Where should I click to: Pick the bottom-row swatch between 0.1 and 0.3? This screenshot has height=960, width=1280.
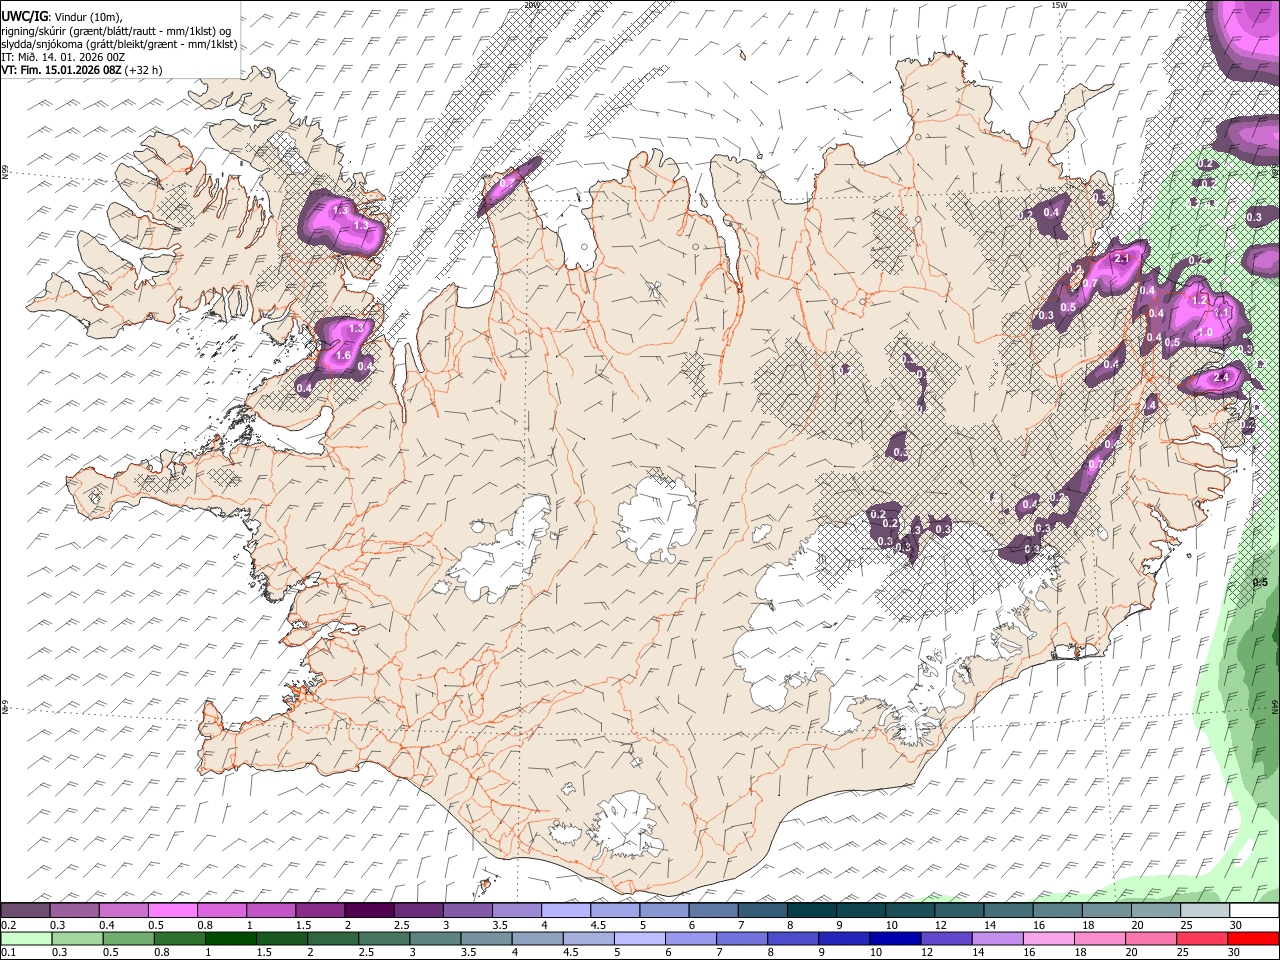[25, 939]
